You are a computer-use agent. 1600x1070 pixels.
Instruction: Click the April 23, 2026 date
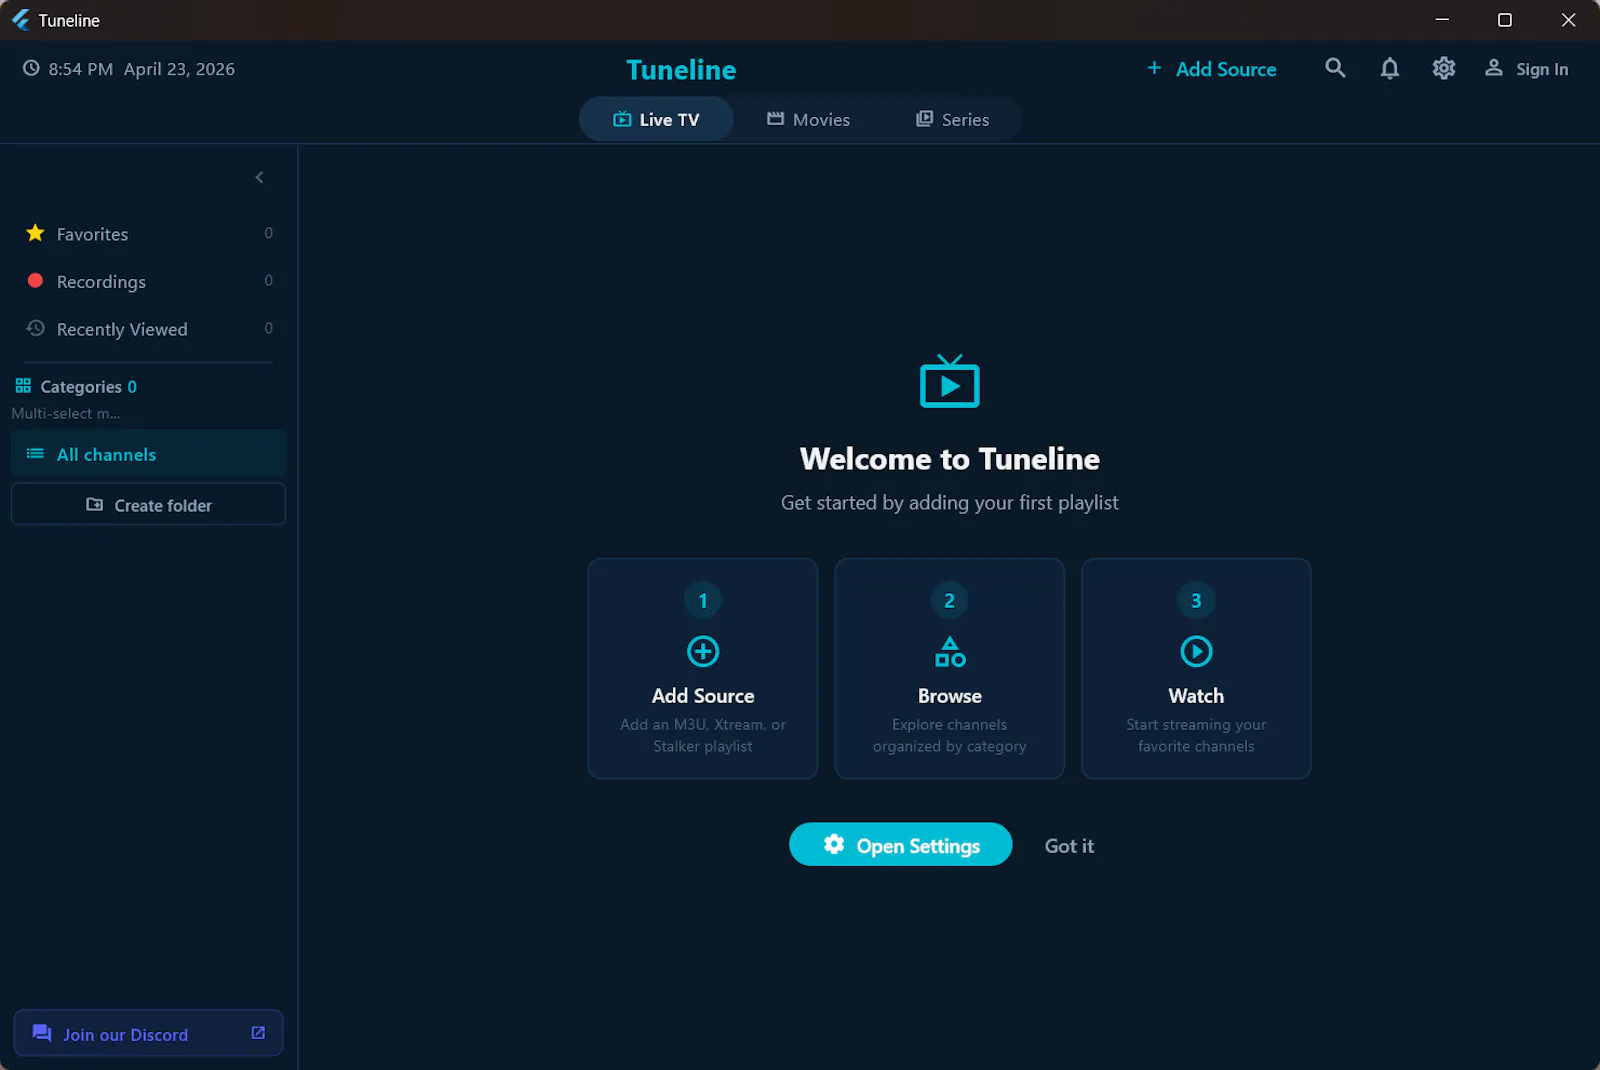point(179,69)
